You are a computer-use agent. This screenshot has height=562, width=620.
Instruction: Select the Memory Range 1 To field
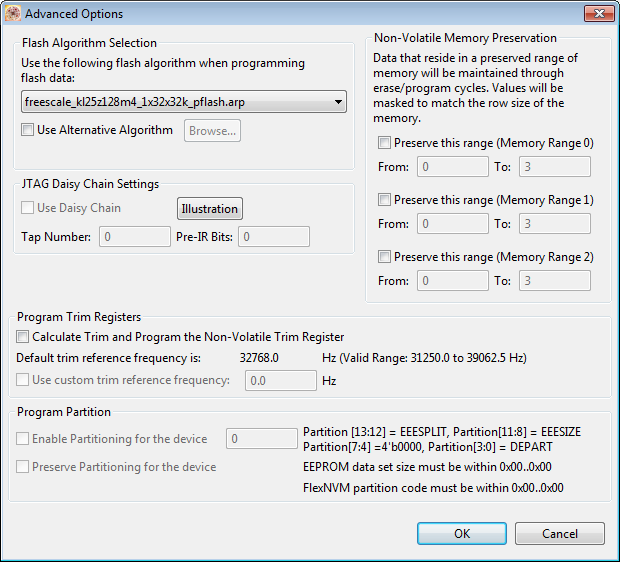[x=555, y=224]
